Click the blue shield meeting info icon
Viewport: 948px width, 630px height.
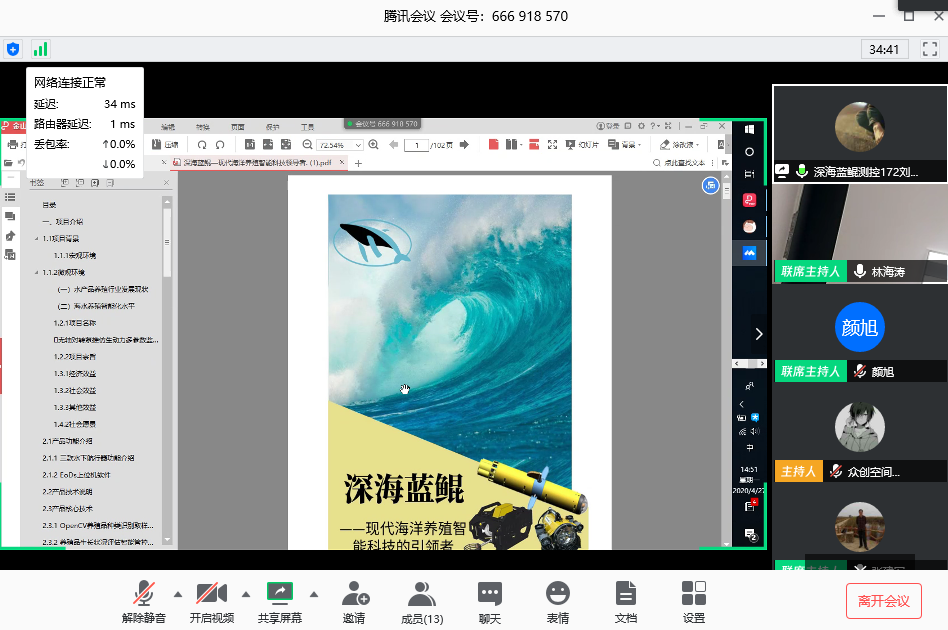[x=13, y=48]
